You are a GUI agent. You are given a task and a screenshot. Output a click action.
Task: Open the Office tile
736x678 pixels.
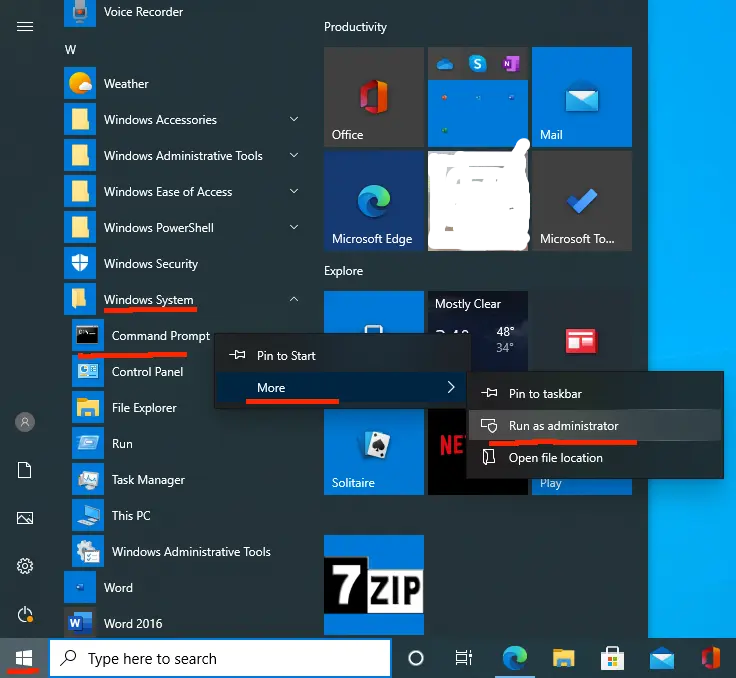point(374,97)
